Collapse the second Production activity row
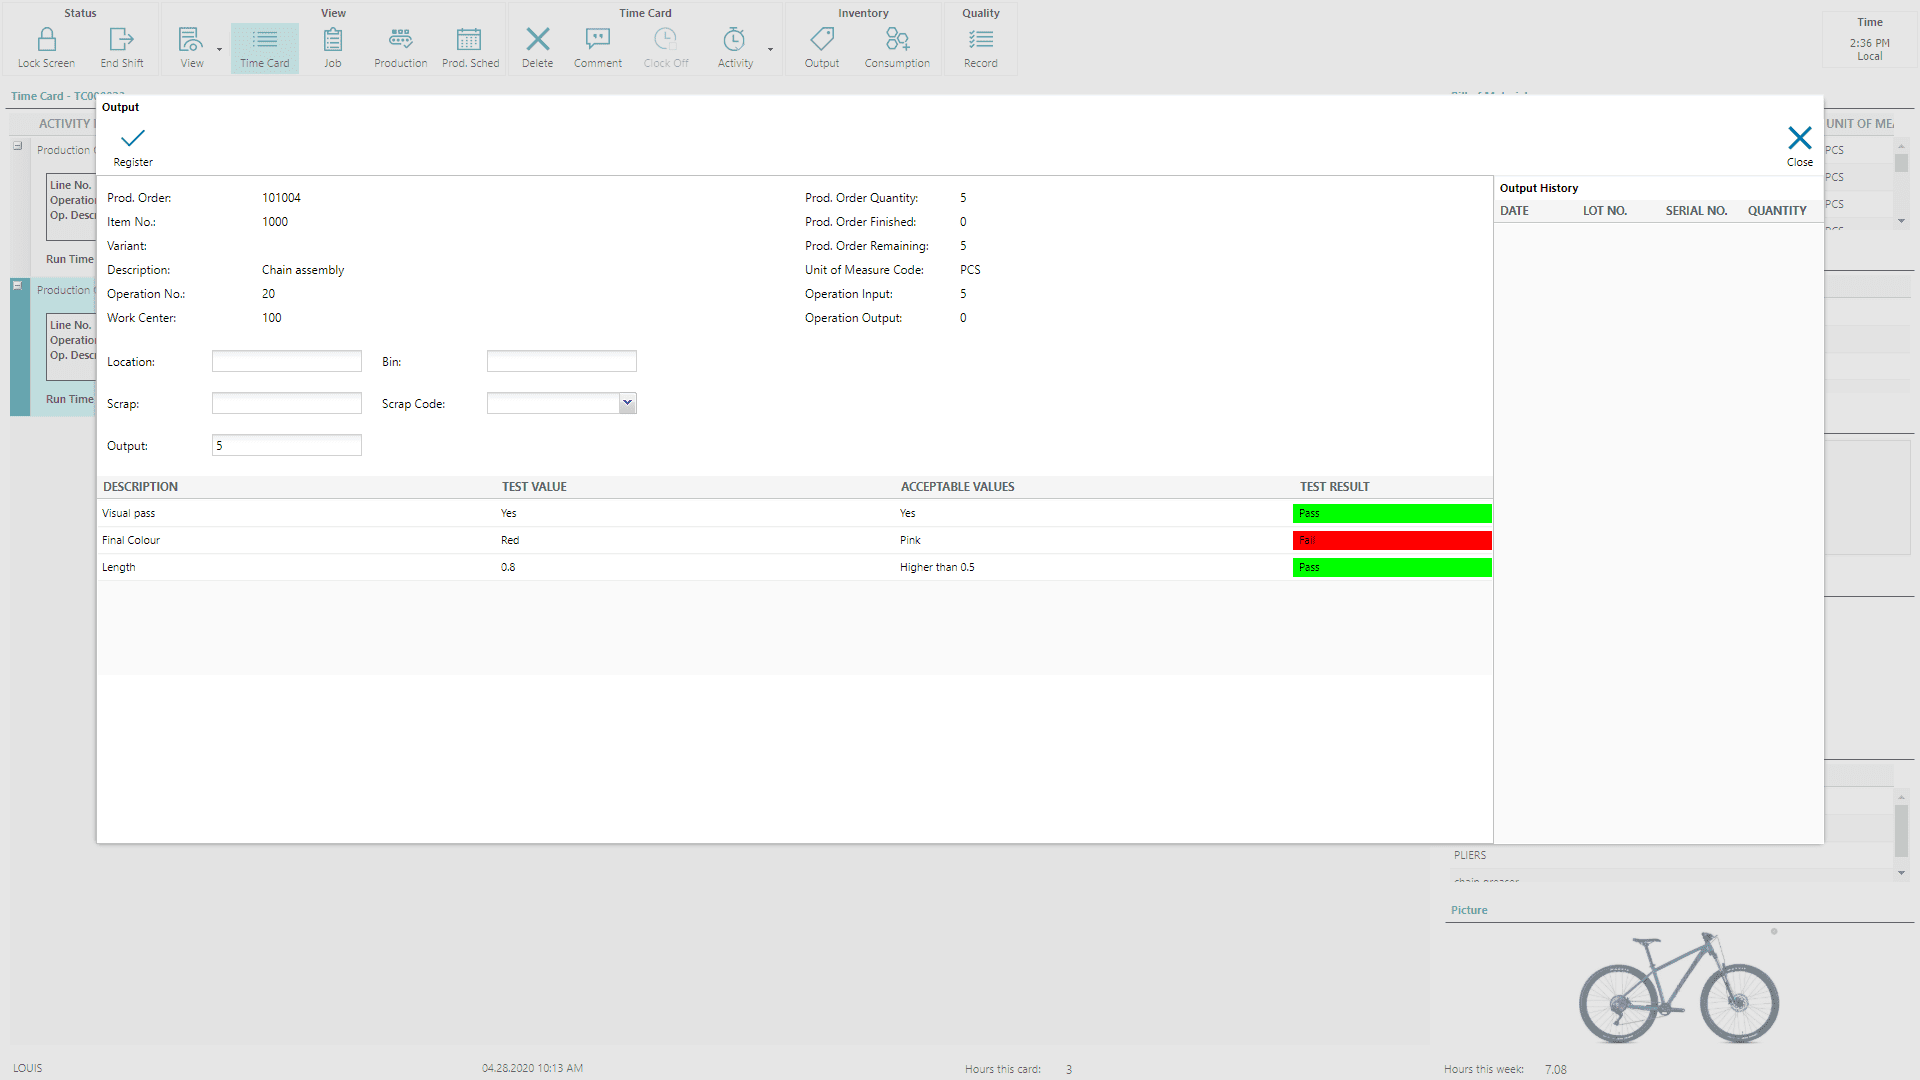Image resolution: width=1920 pixels, height=1080 pixels. pyautogui.click(x=17, y=286)
